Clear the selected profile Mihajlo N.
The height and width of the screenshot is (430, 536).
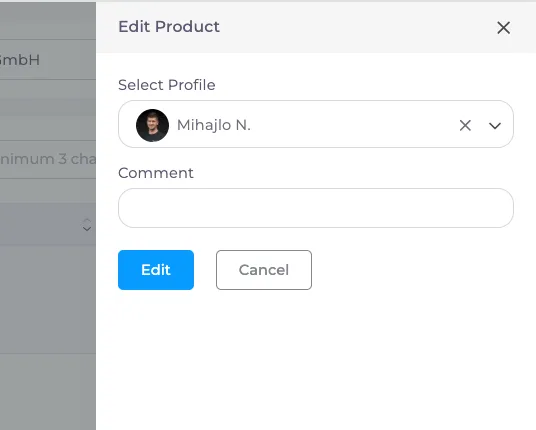[465, 125]
